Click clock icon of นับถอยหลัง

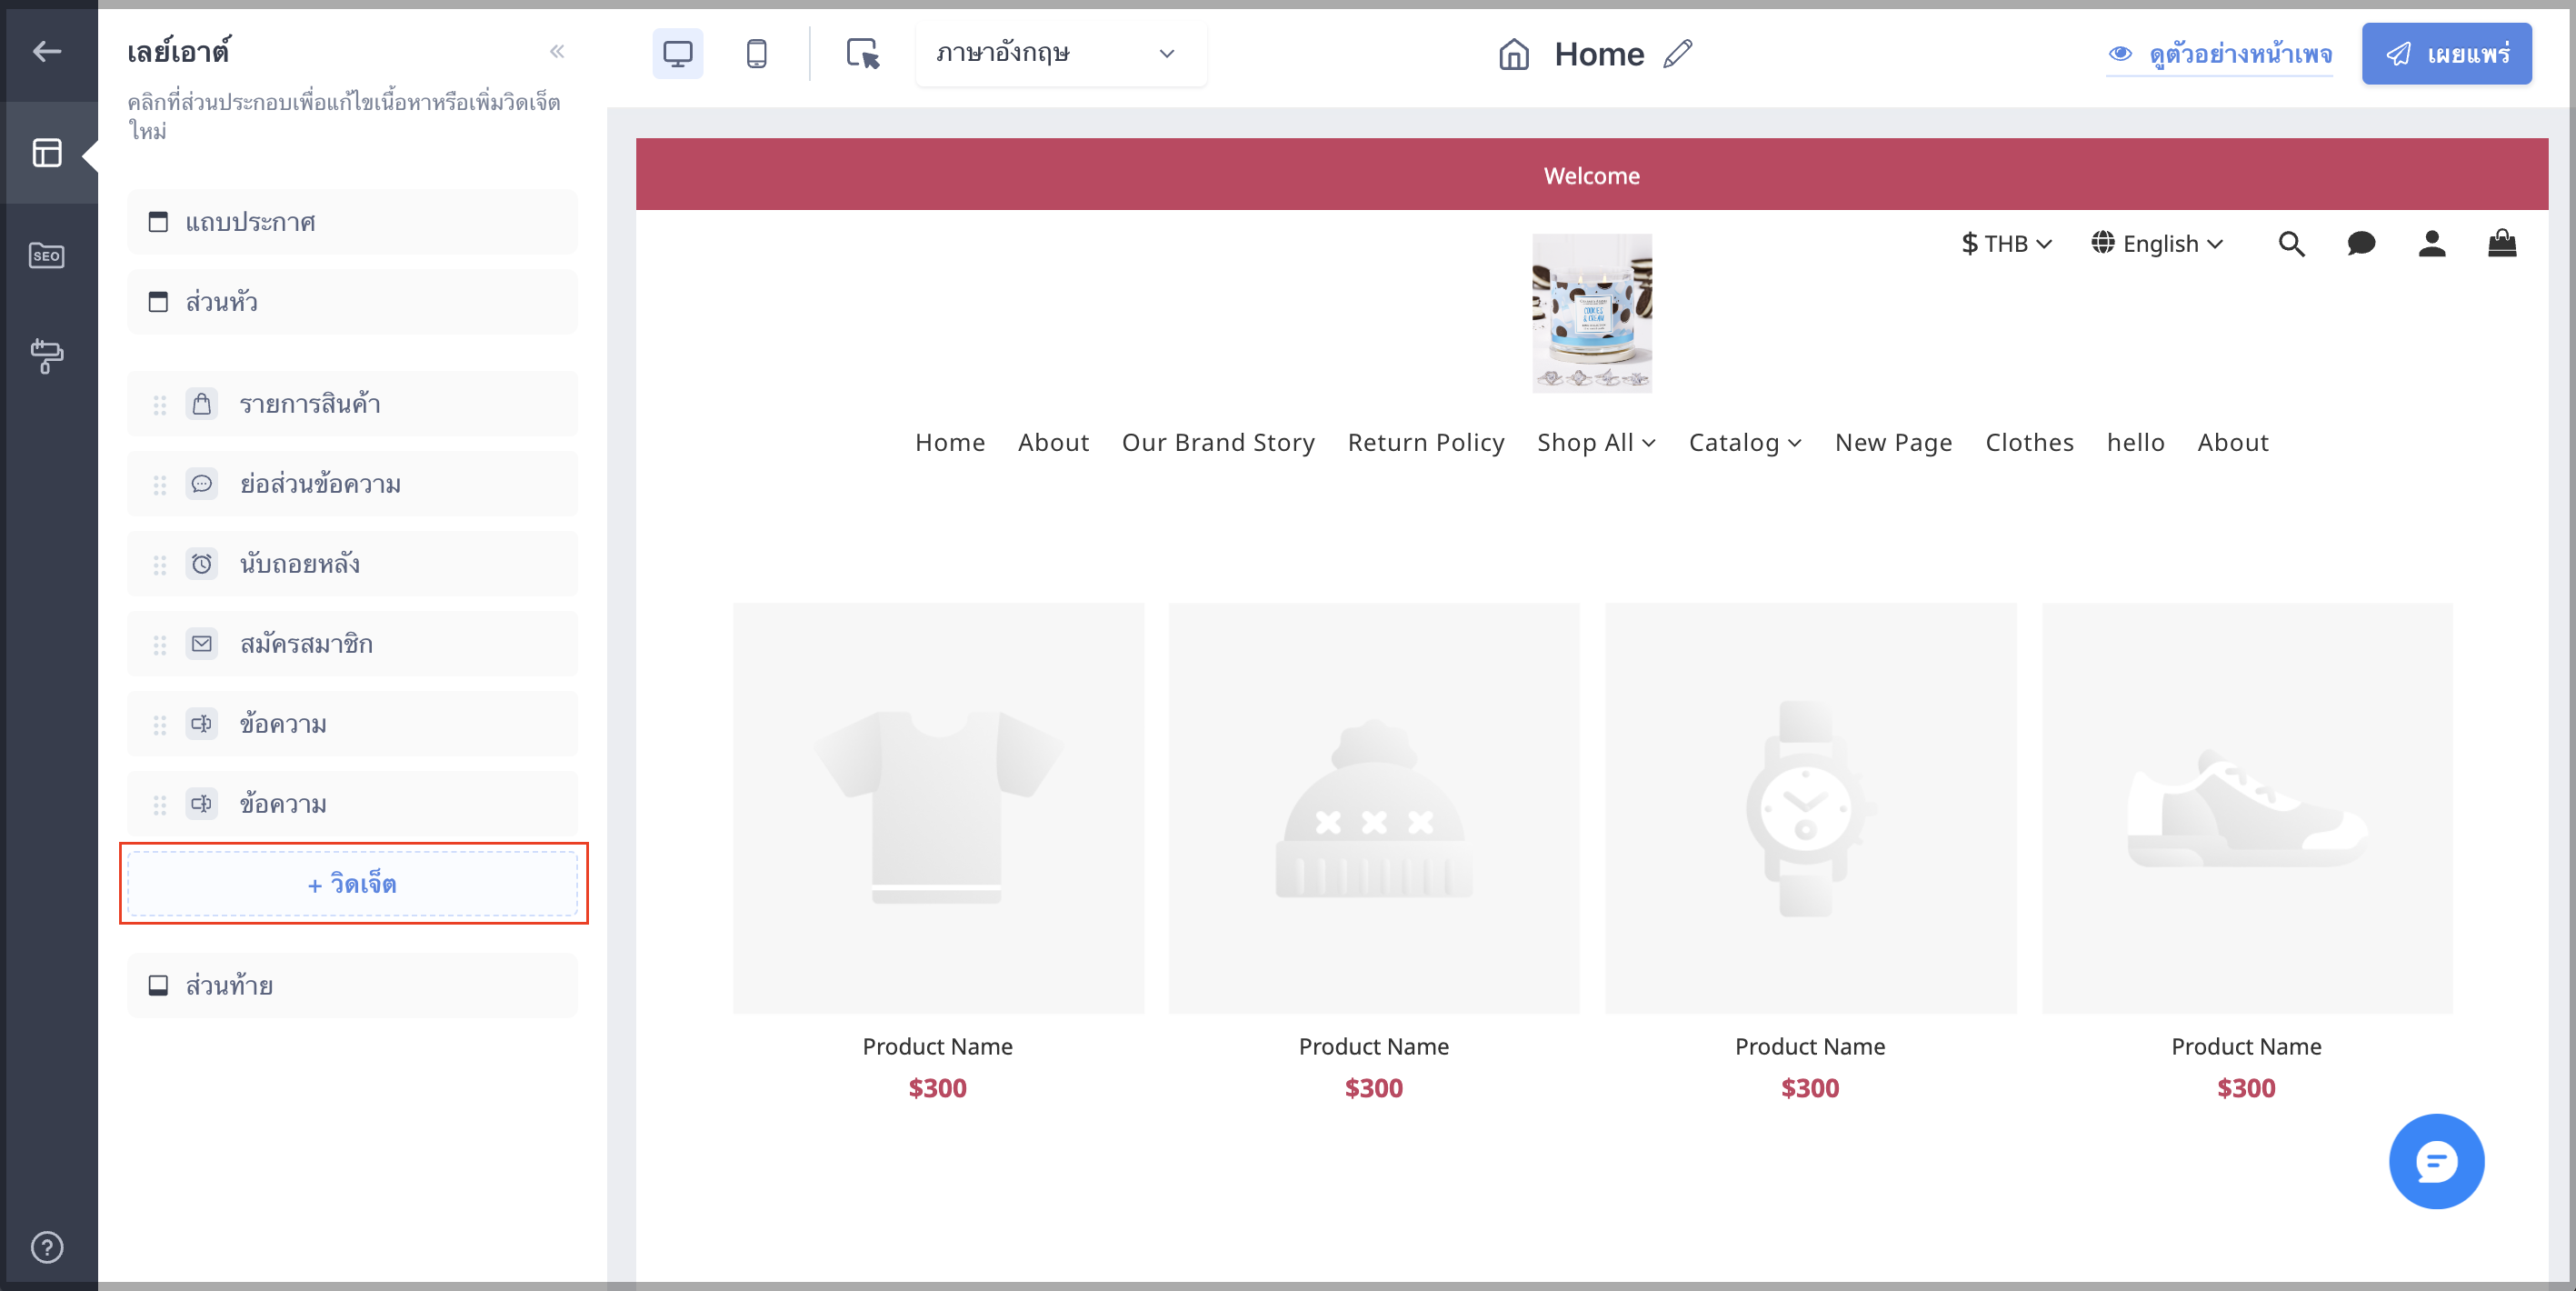(x=202, y=564)
